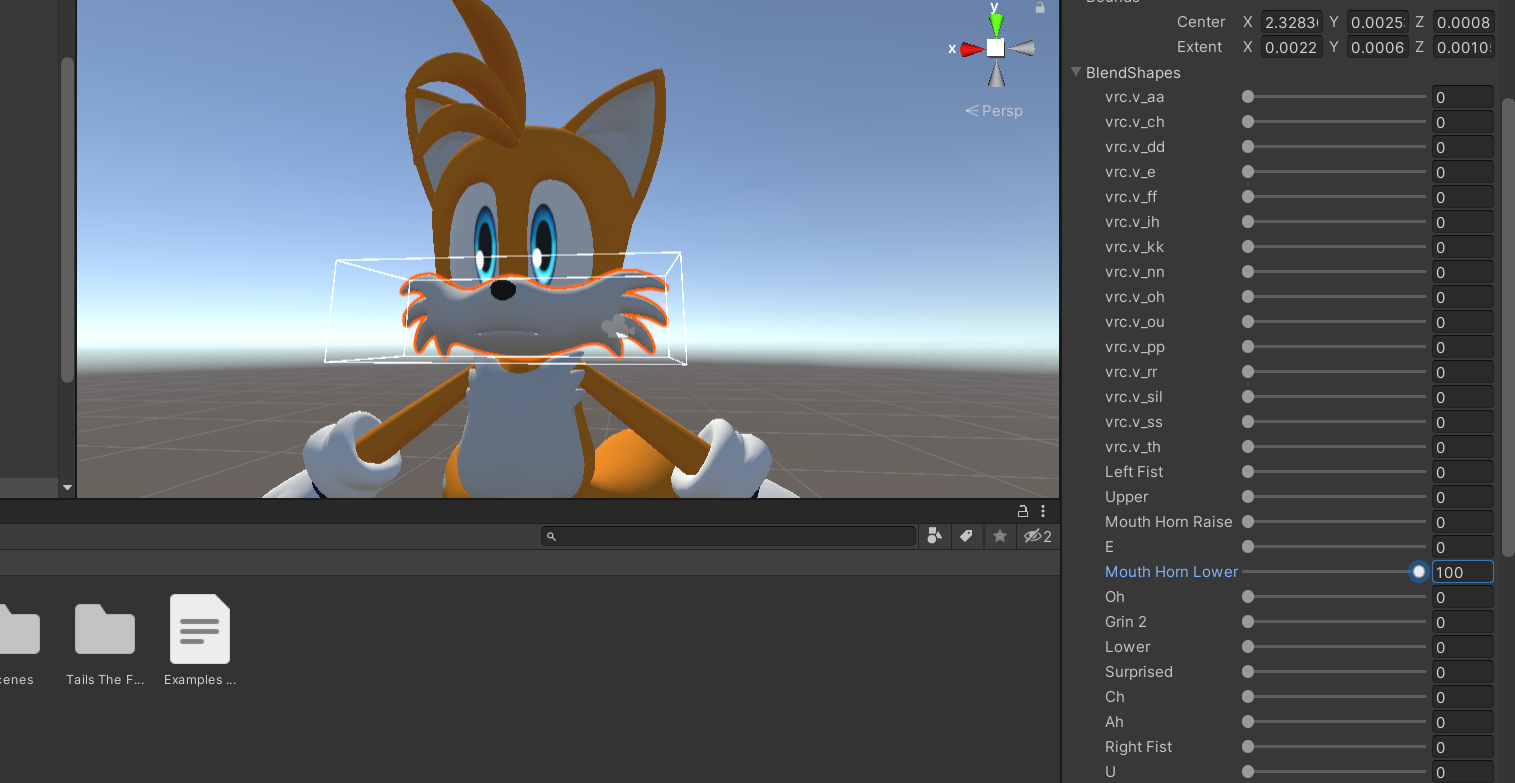Click the Bounds Center X value field
1515x783 pixels.
tap(1291, 22)
